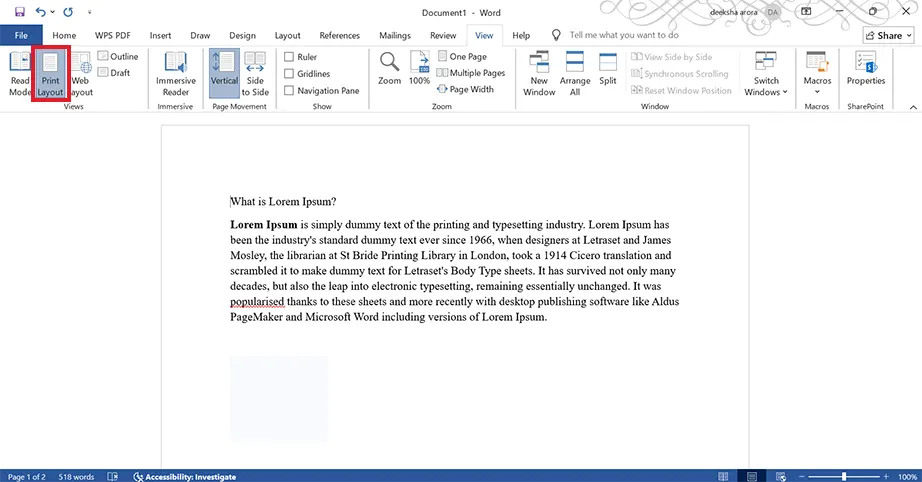
Task: Click the zoom slider handle
Action: (x=844, y=477)
